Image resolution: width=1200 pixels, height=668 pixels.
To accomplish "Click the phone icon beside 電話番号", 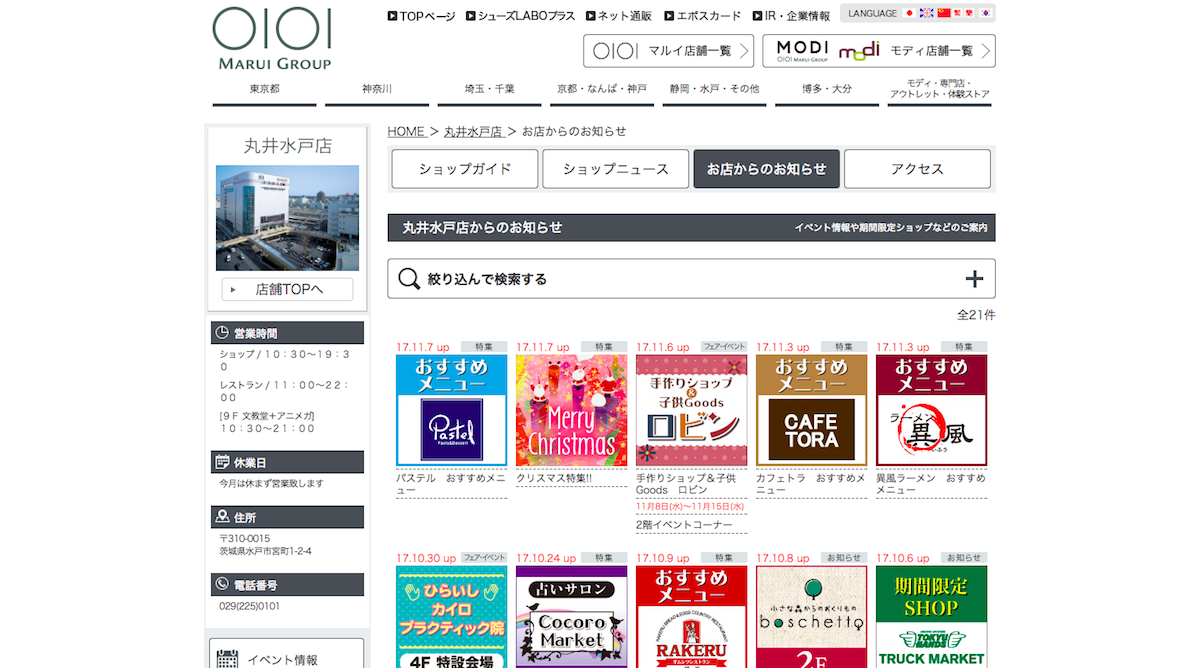I will pyautogui.click(x=222, y=584).
